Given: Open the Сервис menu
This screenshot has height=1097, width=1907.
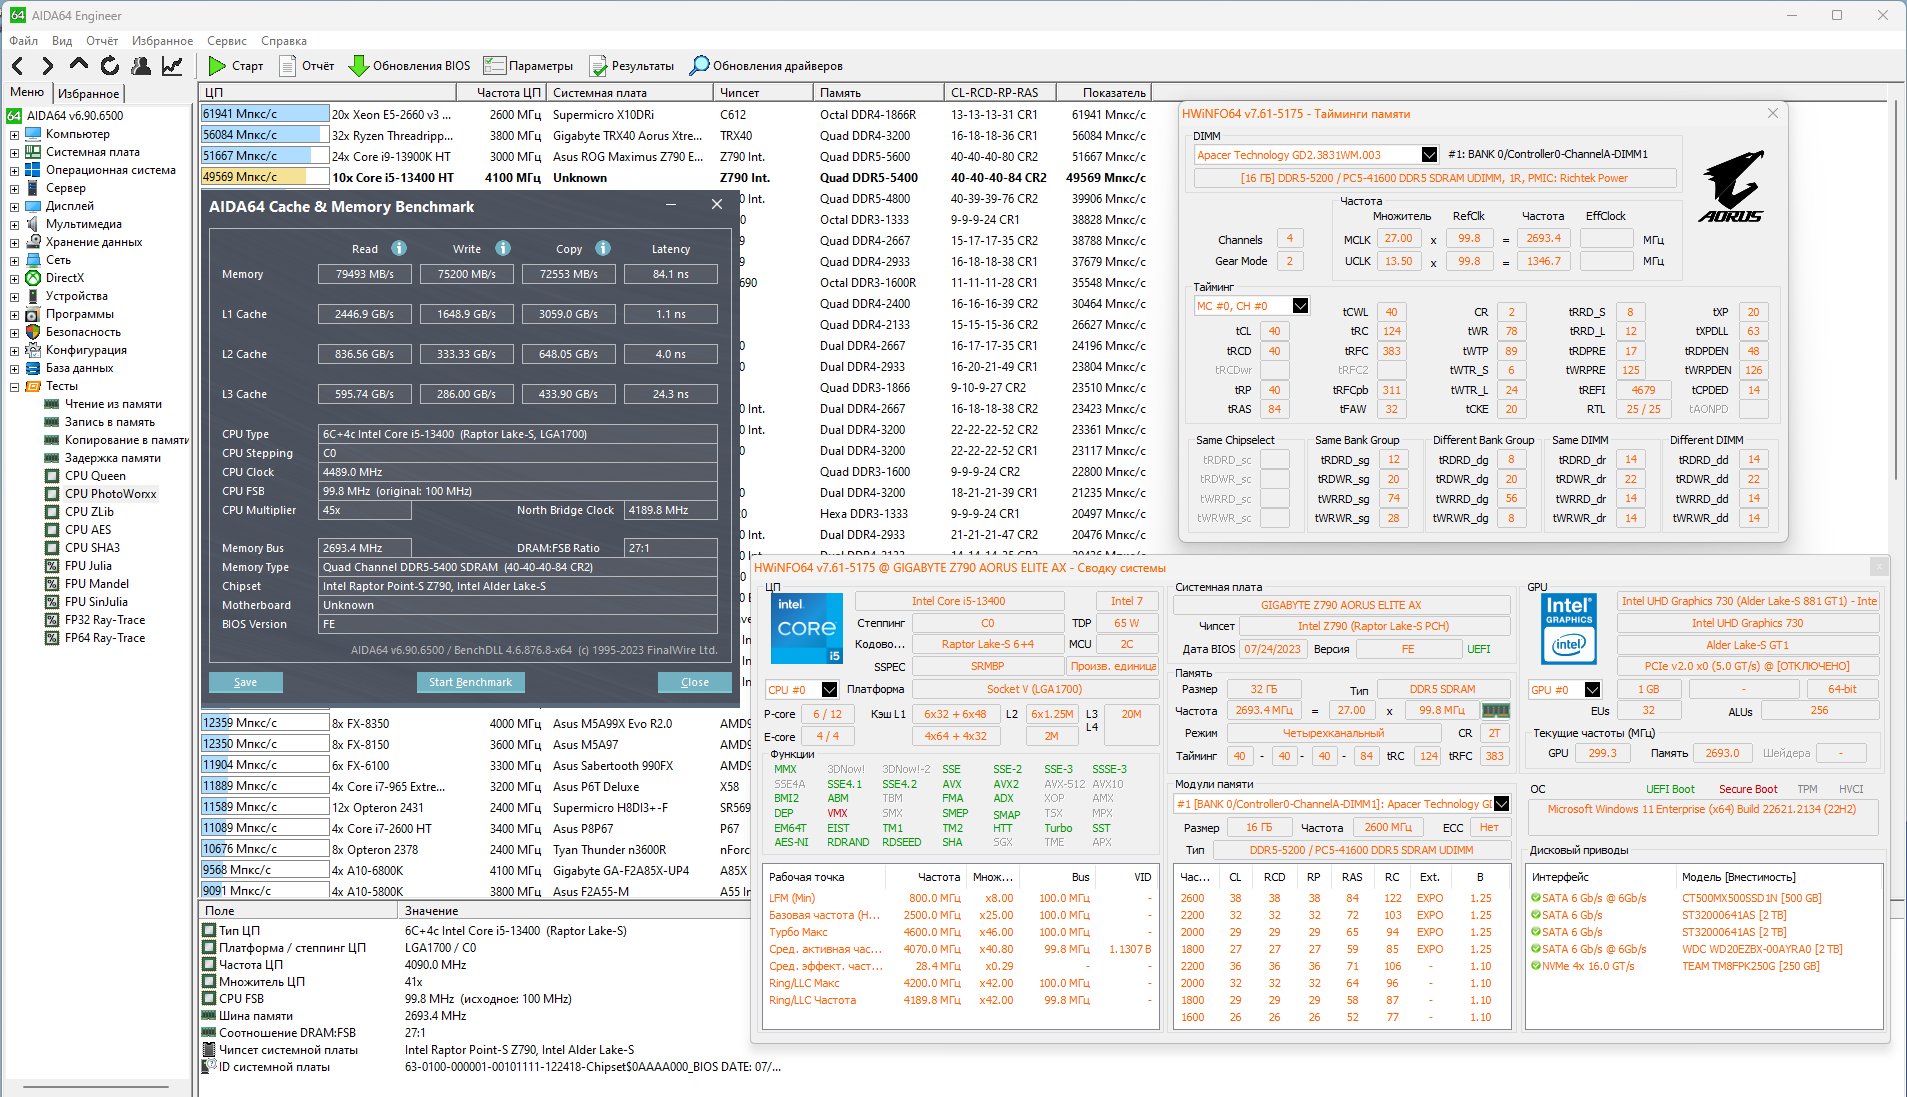Looking at the screenshot, I should (227, 41).
